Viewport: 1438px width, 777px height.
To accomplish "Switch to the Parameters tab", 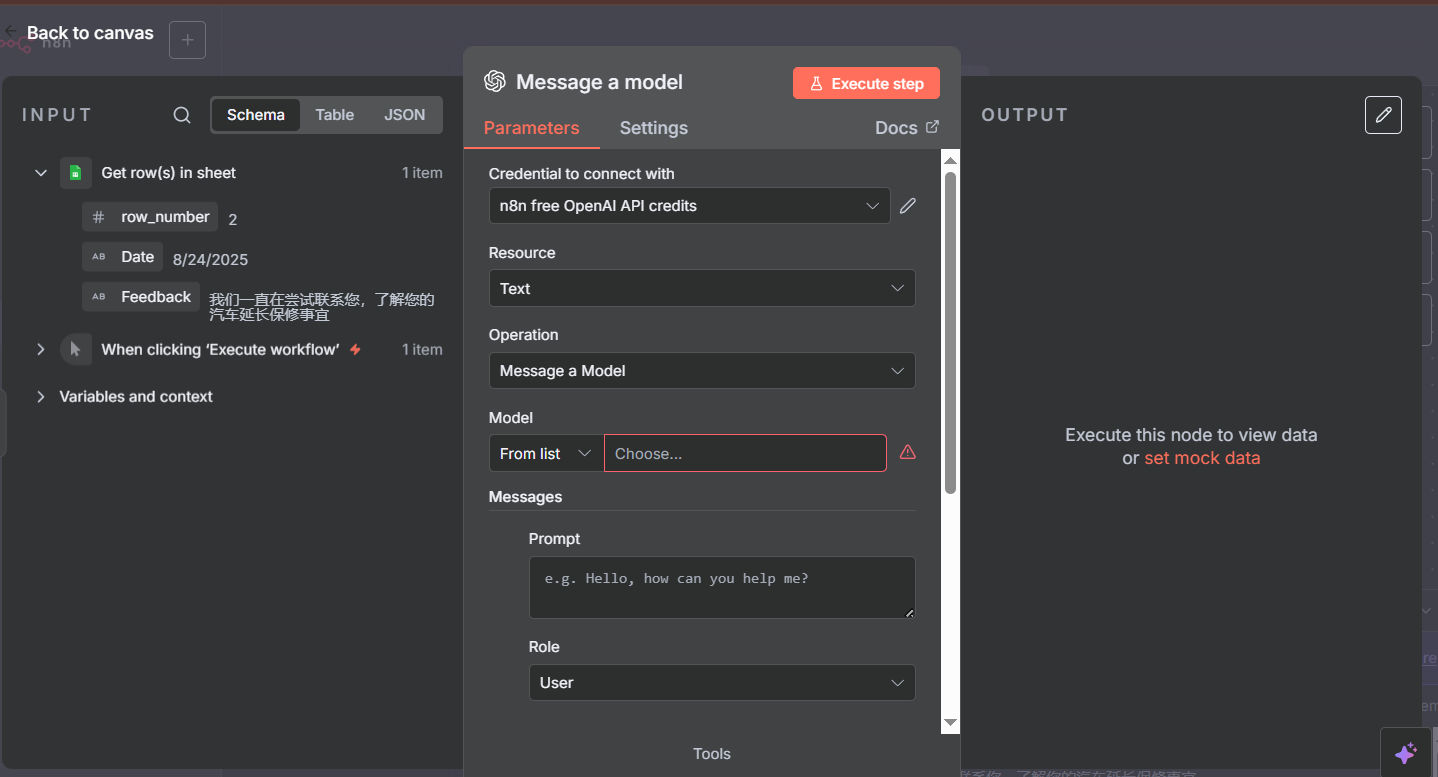I will coord(531,128).
